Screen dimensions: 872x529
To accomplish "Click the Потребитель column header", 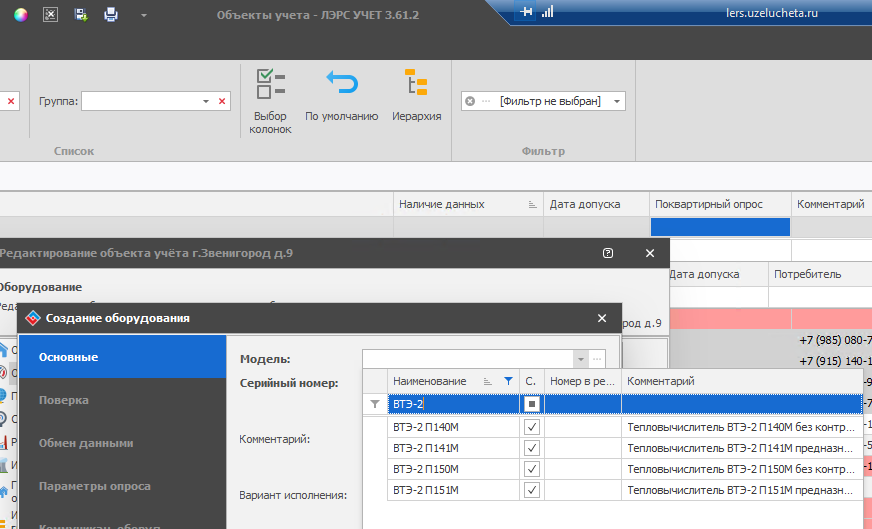I will [820, 274].
